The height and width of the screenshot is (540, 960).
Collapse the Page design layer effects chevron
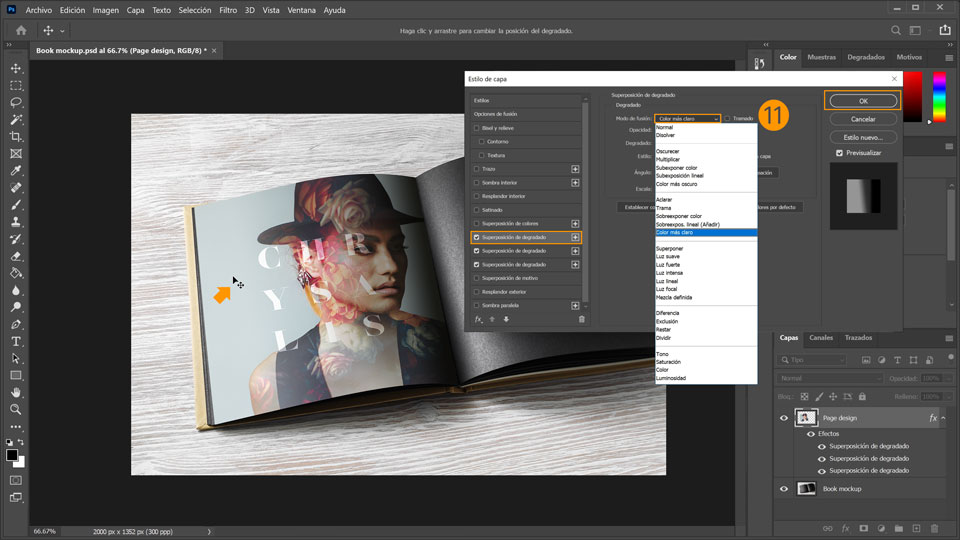(x=943, y=418)
